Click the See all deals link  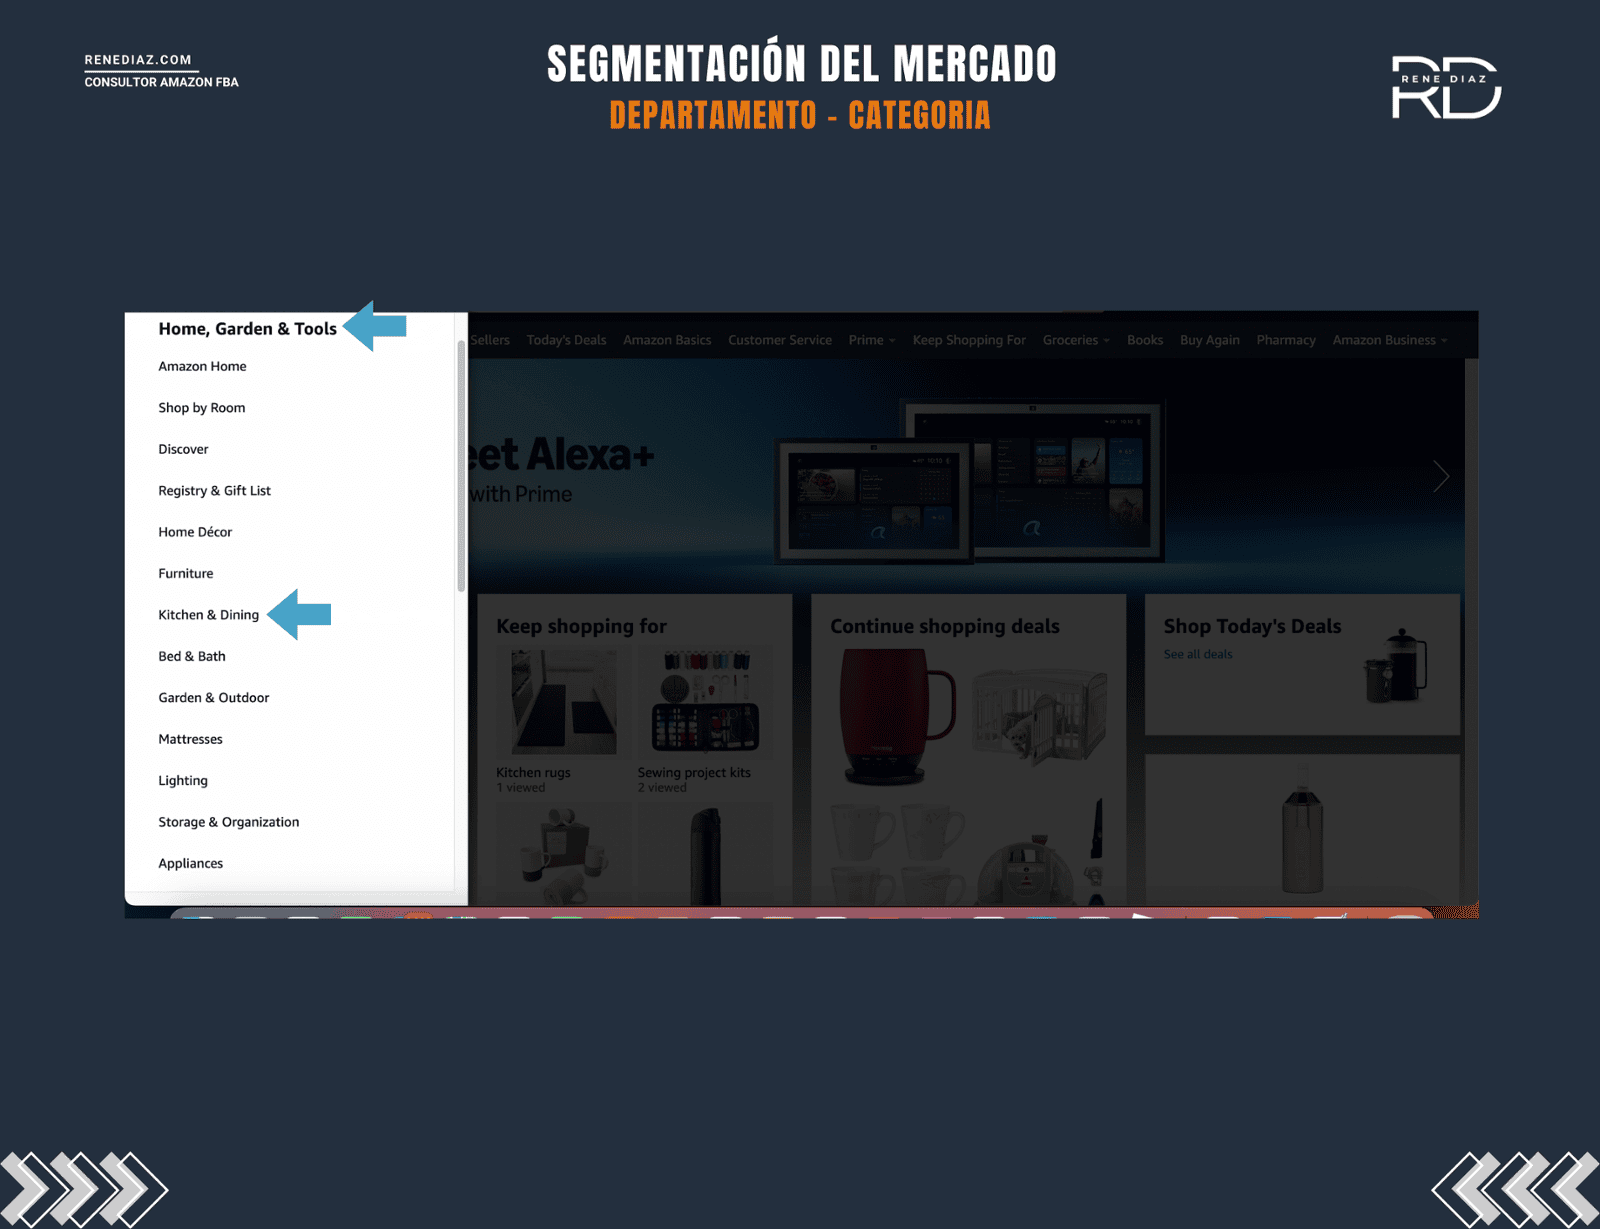point(1197,654)
